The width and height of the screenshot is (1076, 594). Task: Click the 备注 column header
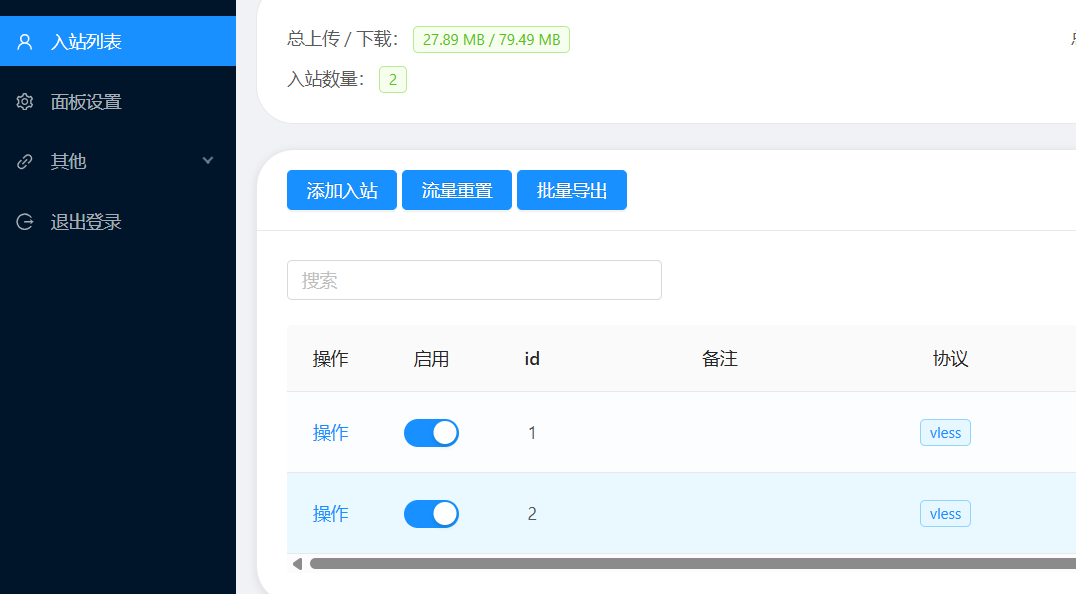[720, 359]
